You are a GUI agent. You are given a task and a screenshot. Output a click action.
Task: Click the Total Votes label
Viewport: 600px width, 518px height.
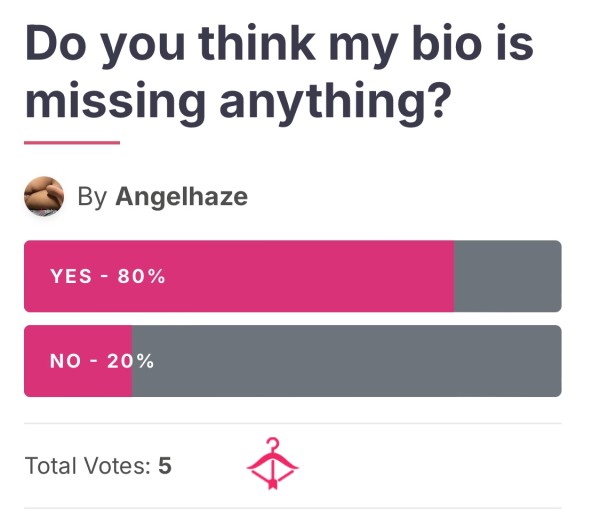pyautogui.click(x=88, y=466)
